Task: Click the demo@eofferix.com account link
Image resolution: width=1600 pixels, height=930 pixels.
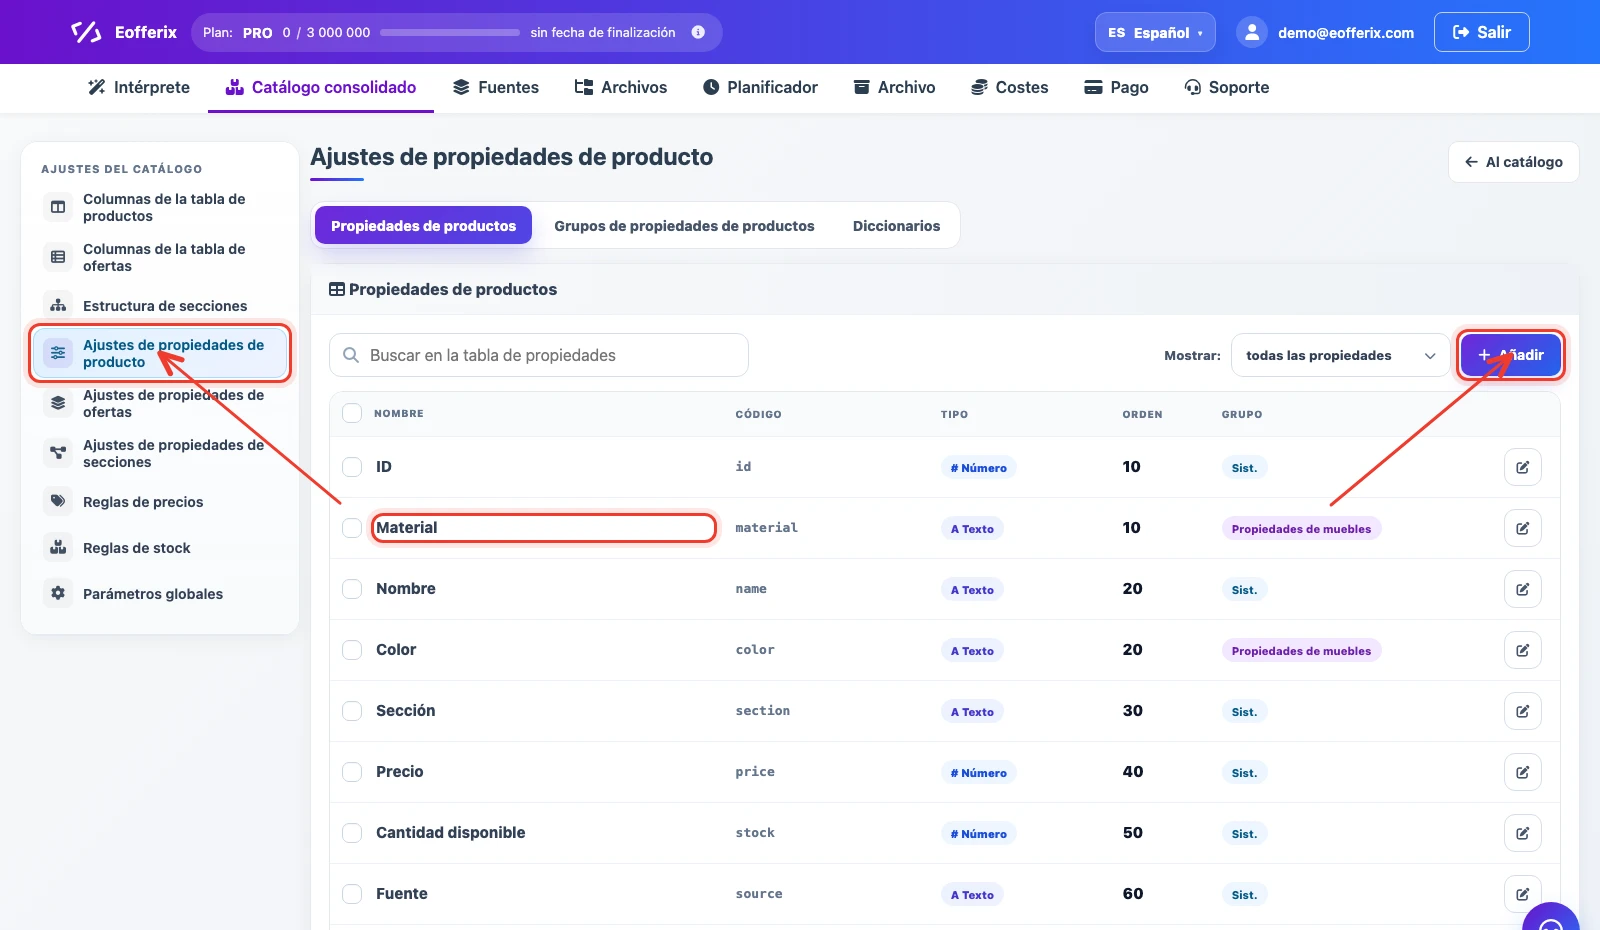Action: point(1346,33)
